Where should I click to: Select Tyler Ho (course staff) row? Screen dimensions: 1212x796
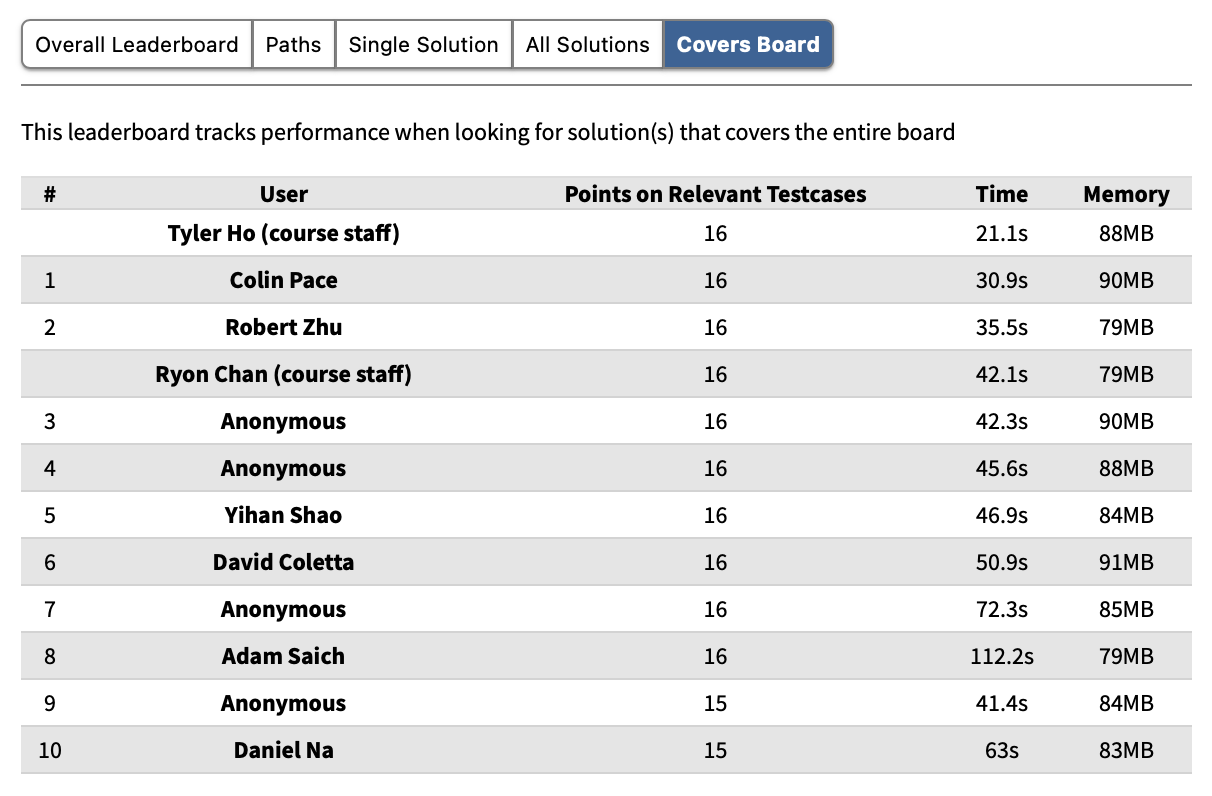tap(284, 233)
